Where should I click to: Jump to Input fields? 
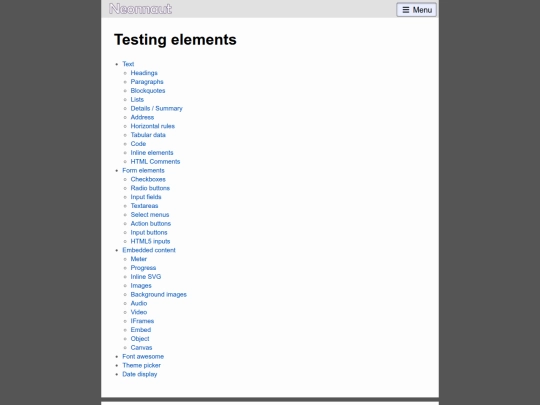pos(146,197)
